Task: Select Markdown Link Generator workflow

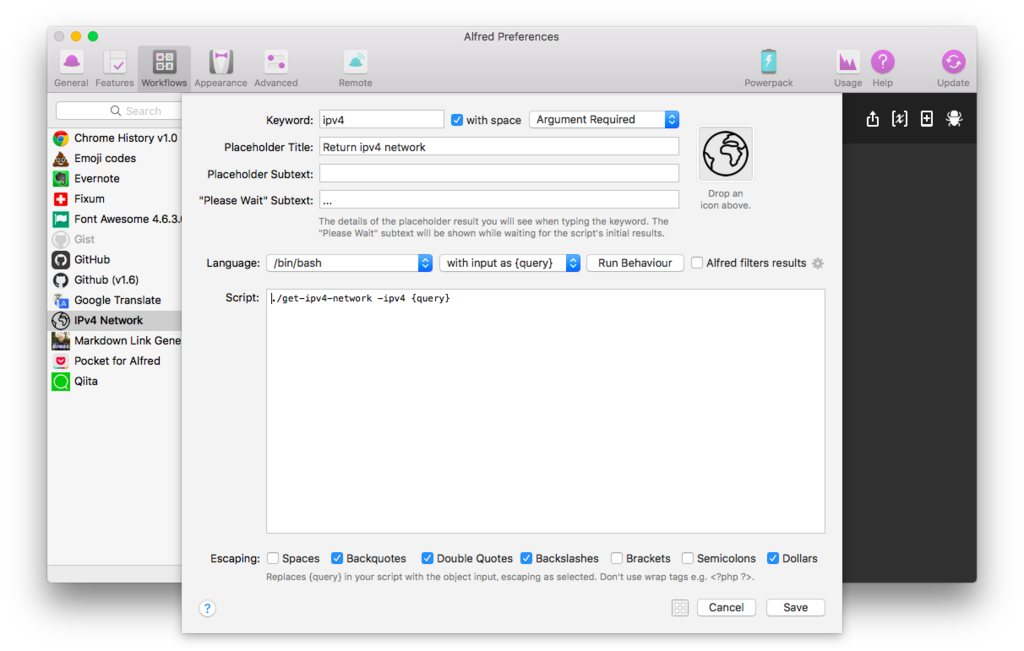Action: pyautogui.click(x=115, y=340)
